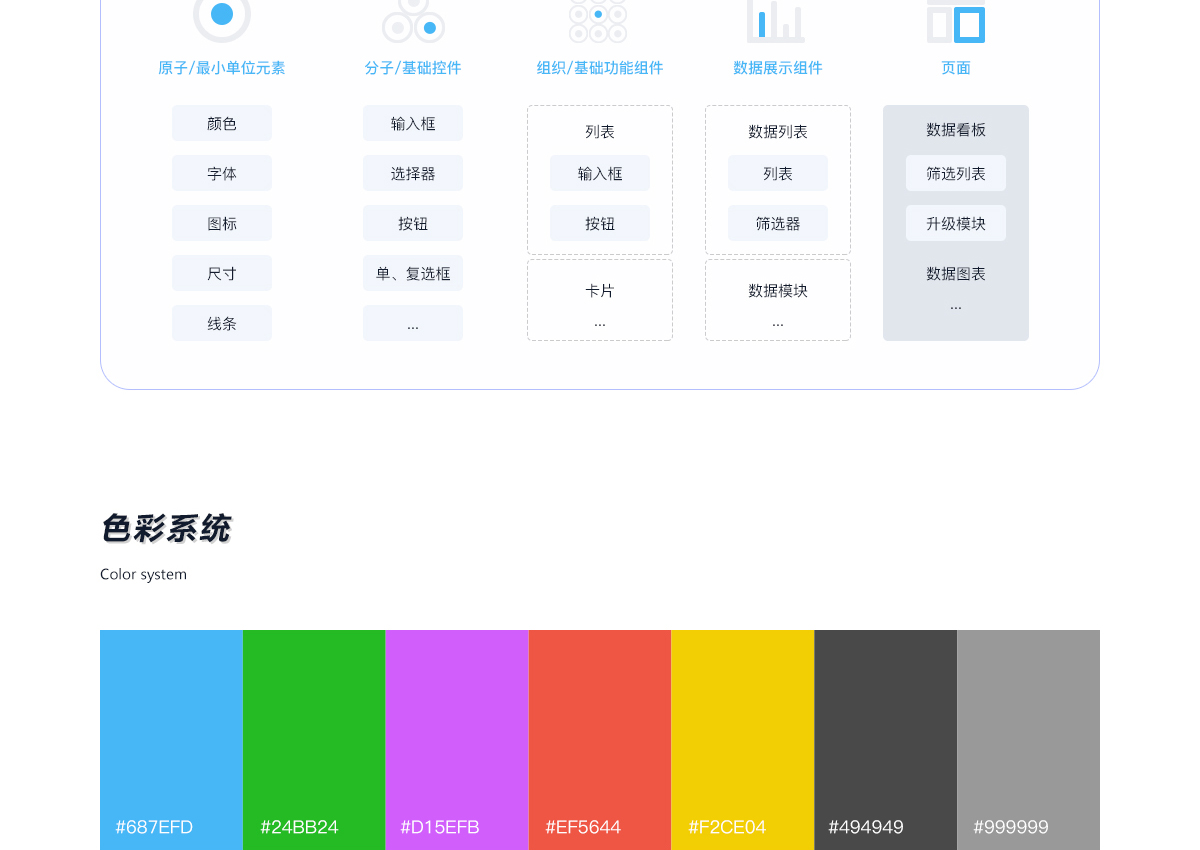
Task: Click the 列表 pill under 数据列表
Action: [x=778, y=173]
